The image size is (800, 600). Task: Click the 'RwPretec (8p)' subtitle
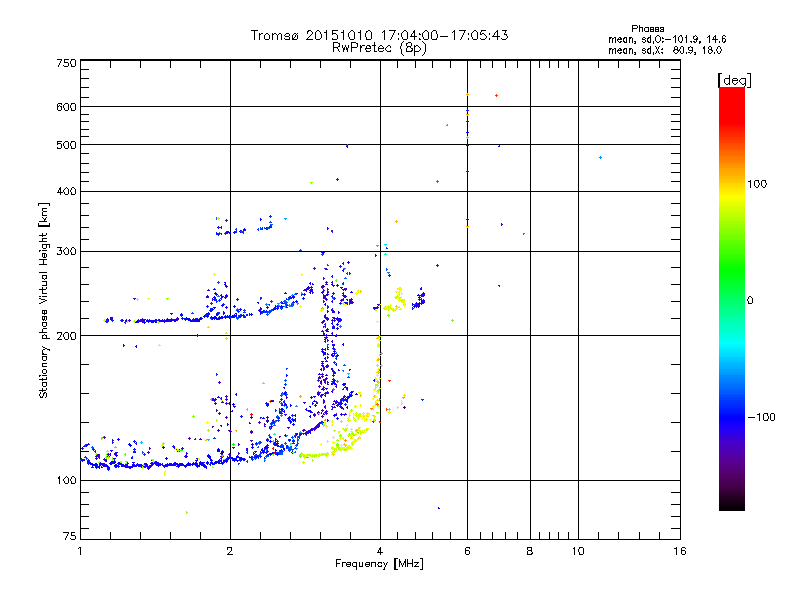(379, 48)
